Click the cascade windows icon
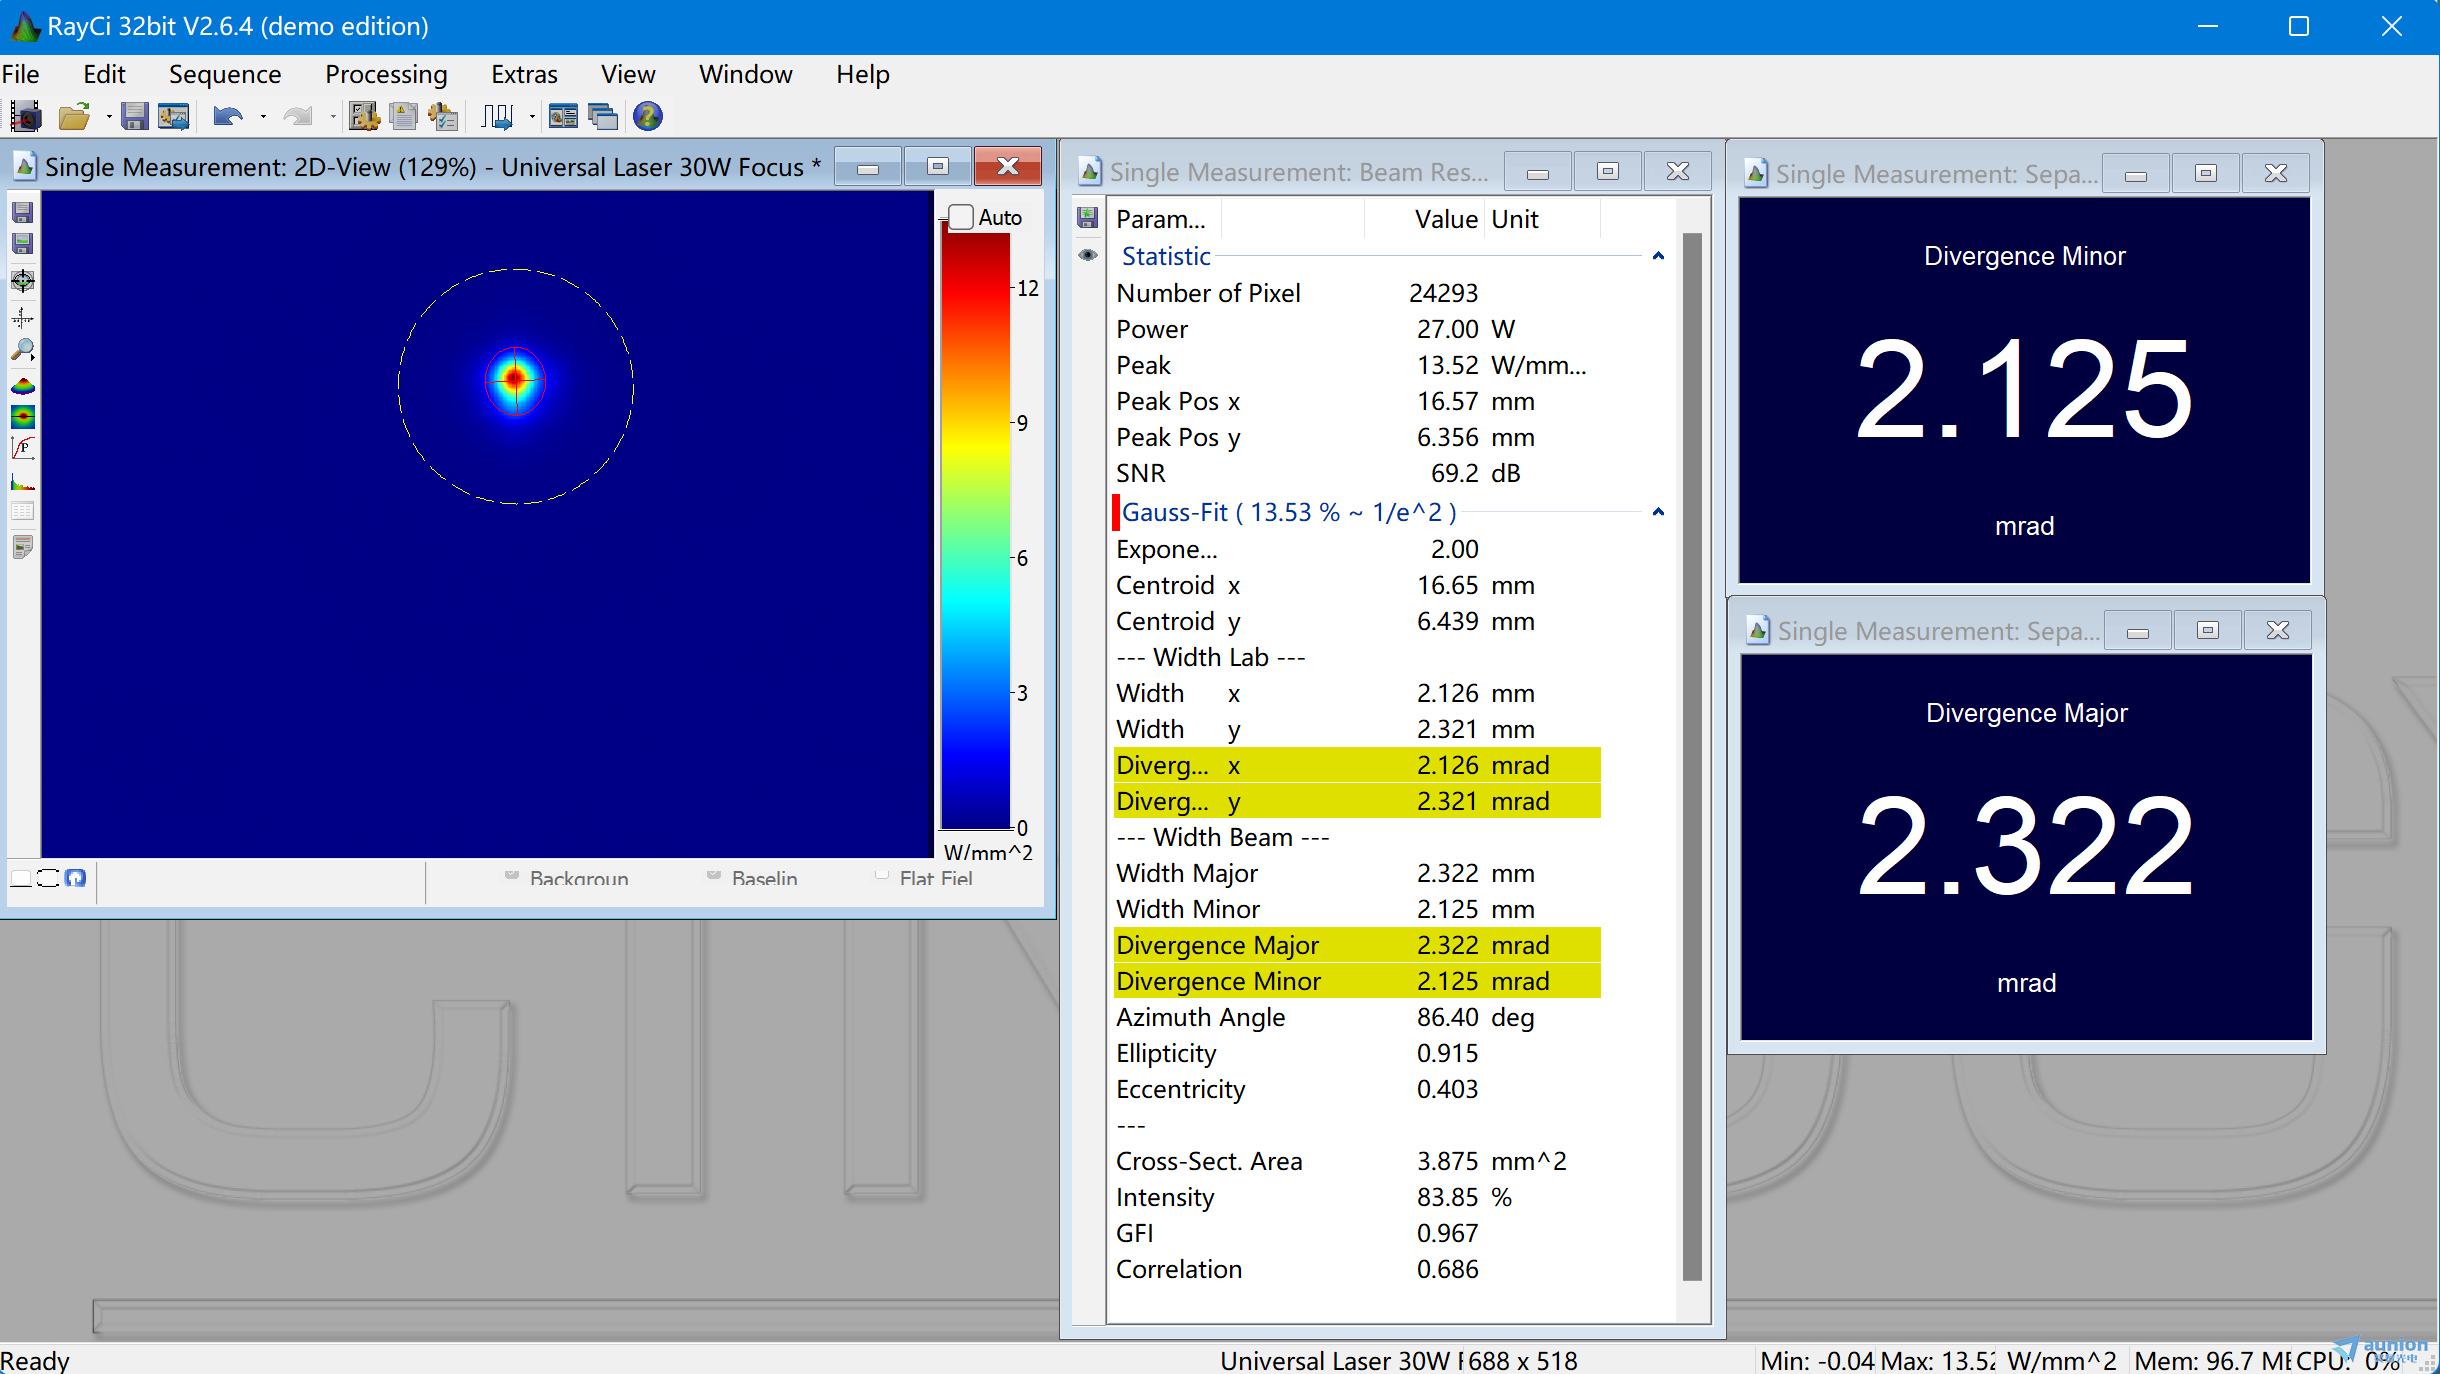The height and width of the screenshot is (1374, 2440). [603, 117]
